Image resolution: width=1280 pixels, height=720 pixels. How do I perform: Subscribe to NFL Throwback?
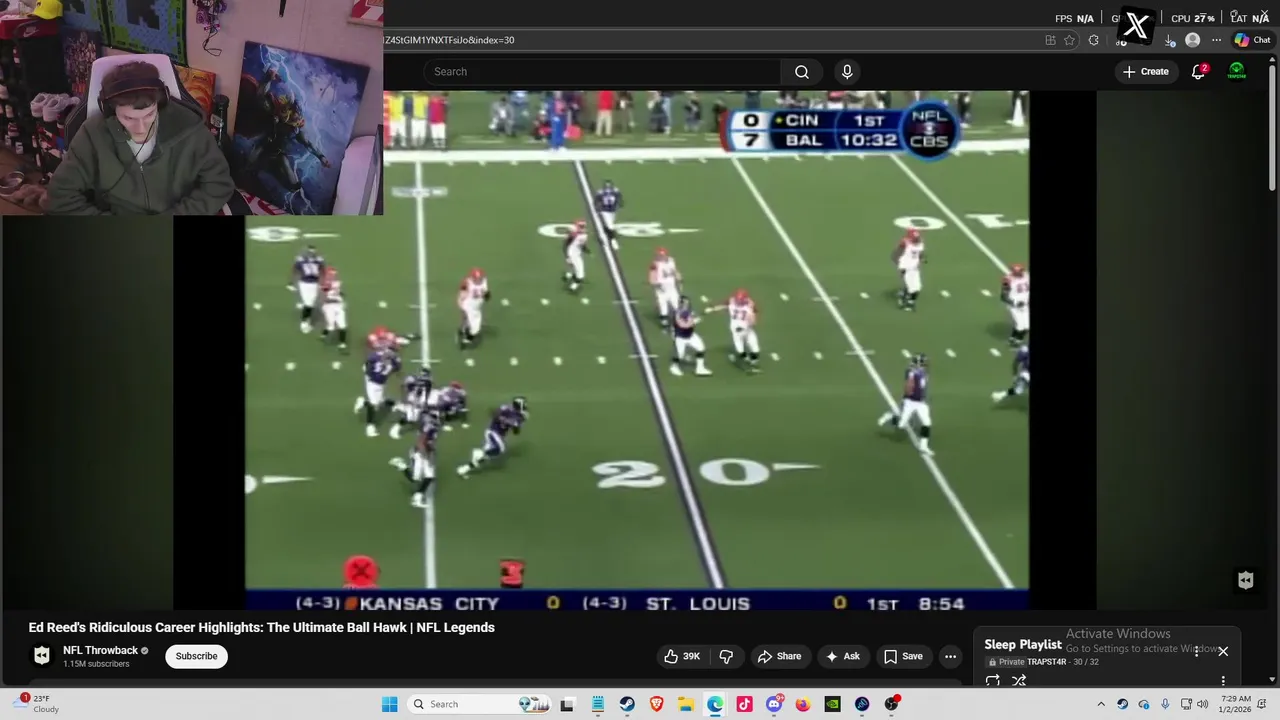196,656
